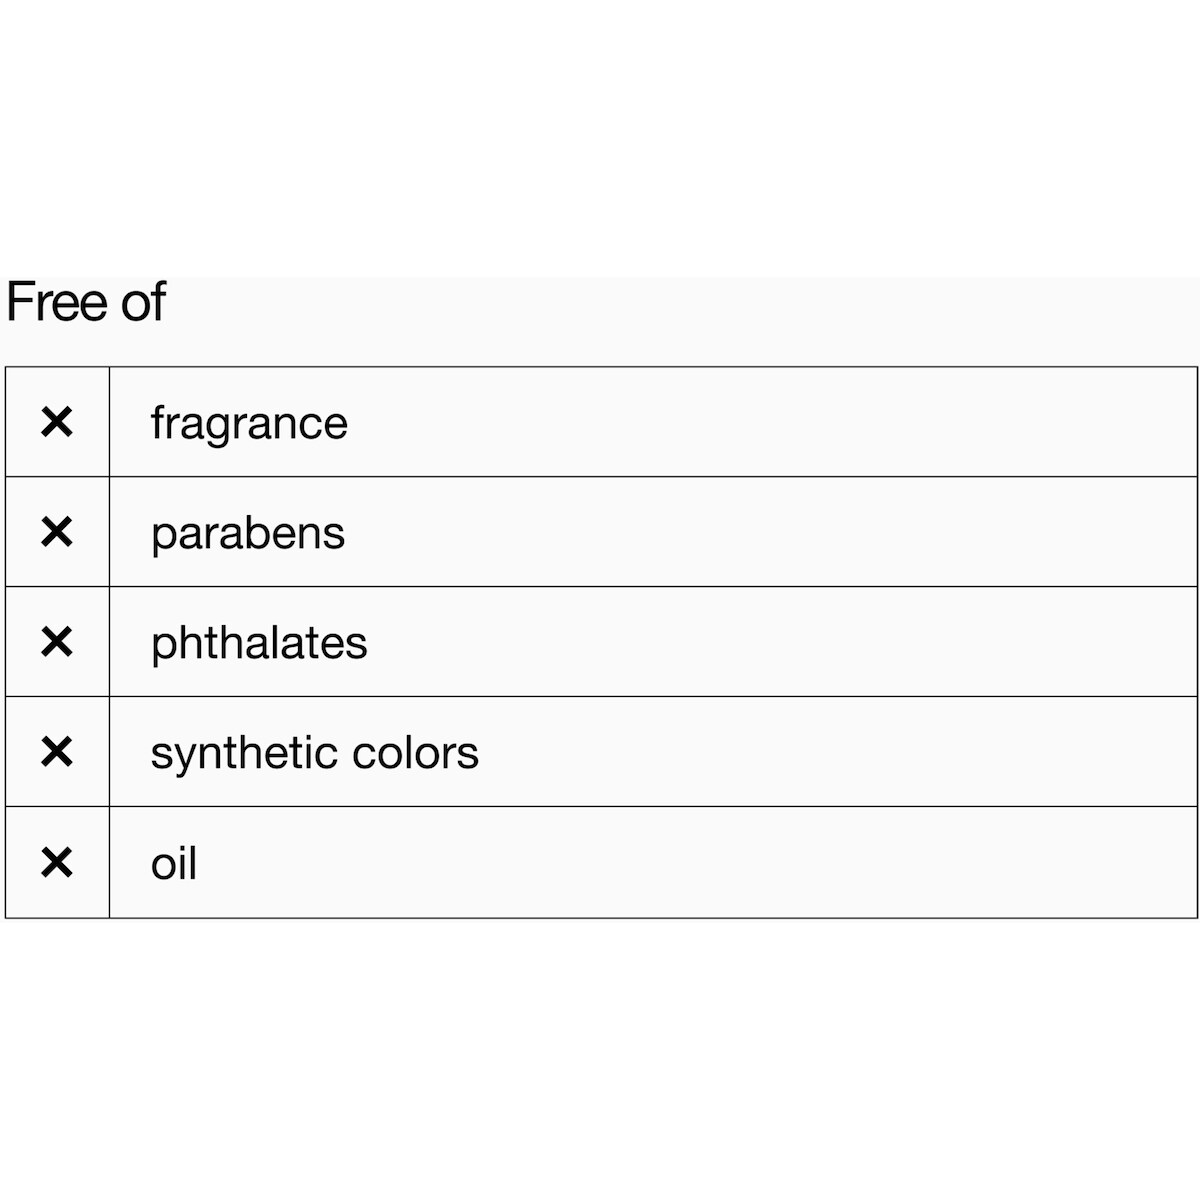Select the X icon in phthalates row
The width and height of the screenshot is (1200, 1200).
(x=57, y=642)
